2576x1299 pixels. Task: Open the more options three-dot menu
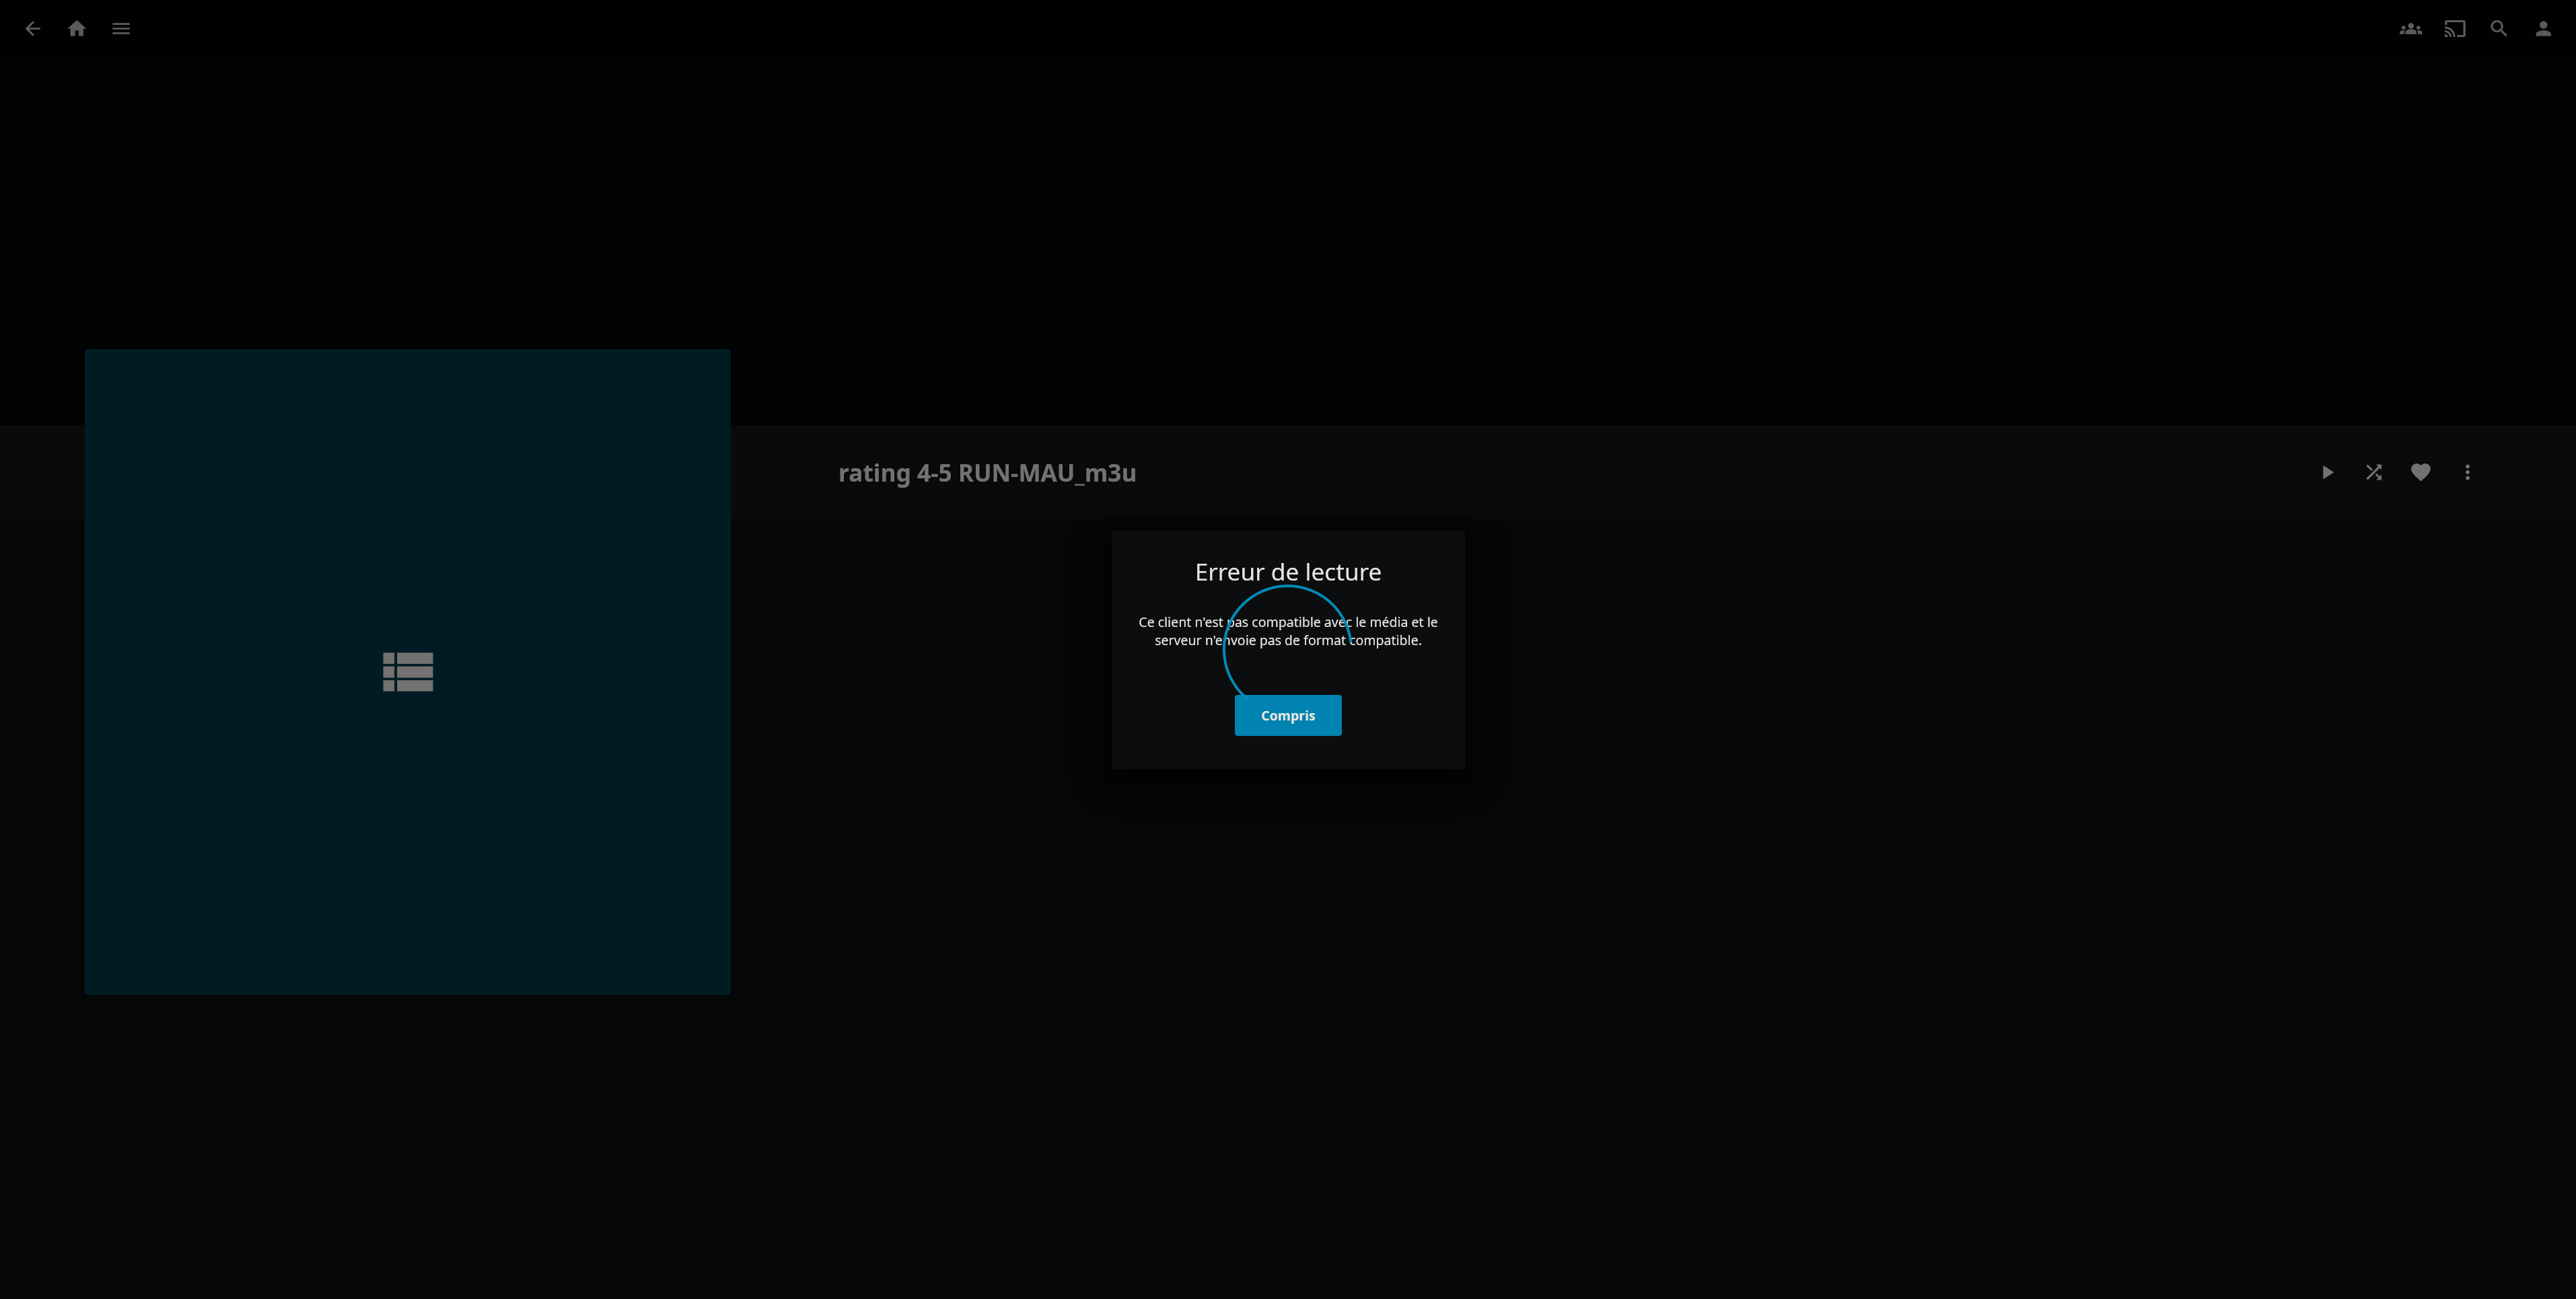coord(2467,472)
